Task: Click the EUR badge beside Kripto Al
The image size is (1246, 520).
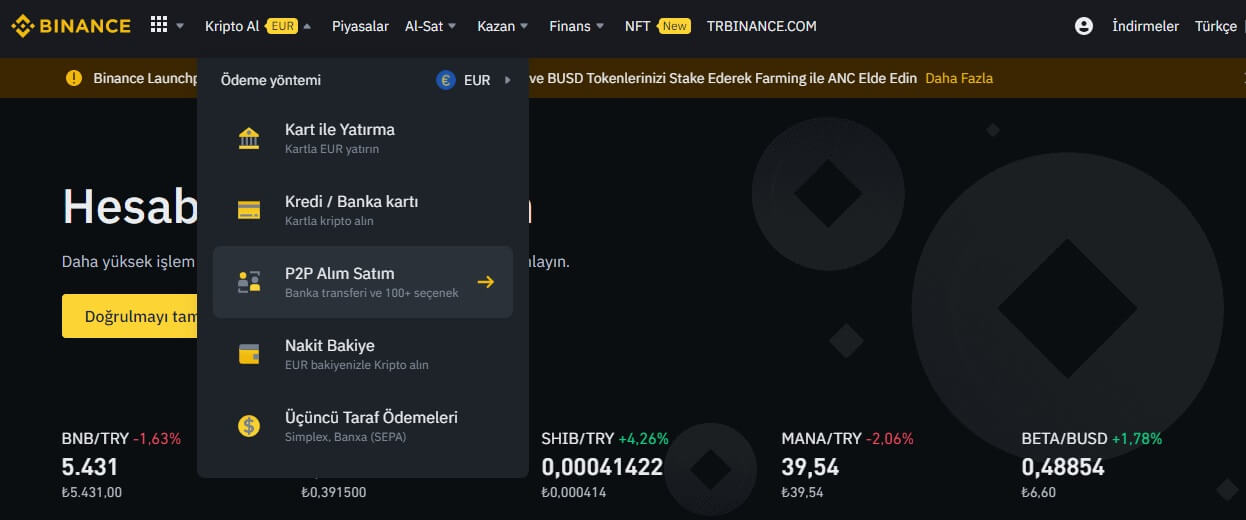Action: 282,26
